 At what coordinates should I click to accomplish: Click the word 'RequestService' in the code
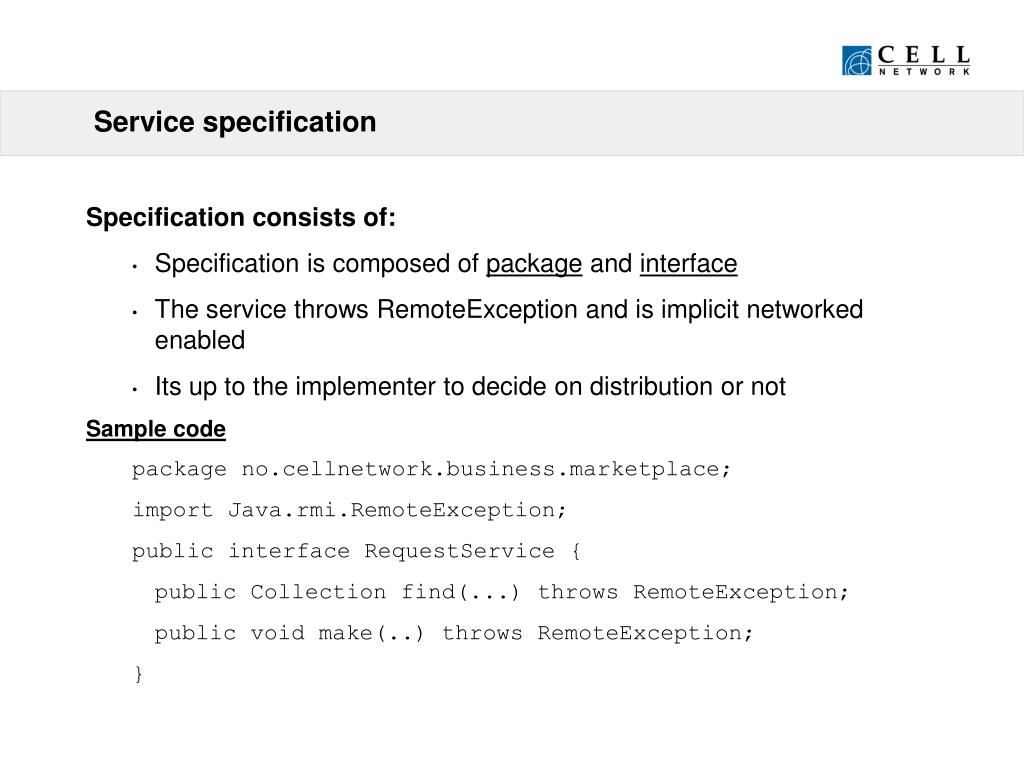[x=459, y=551]
